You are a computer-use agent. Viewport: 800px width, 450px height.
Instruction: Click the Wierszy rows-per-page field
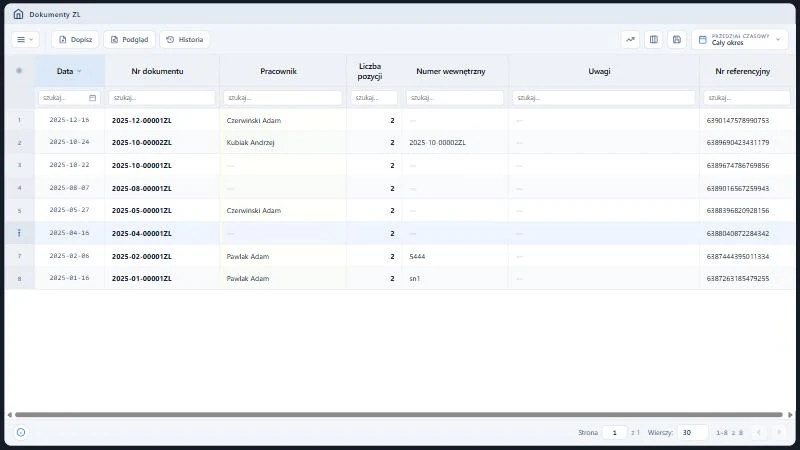(692, 432)
